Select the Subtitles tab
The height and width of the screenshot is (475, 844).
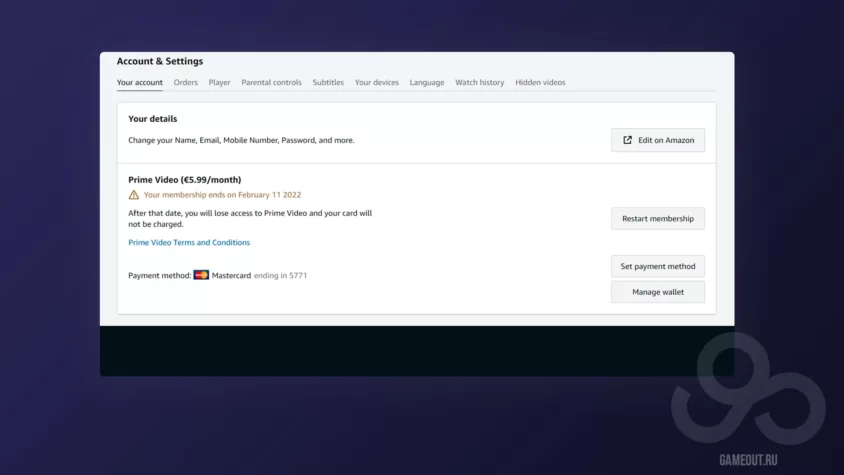tap(328, 82)
